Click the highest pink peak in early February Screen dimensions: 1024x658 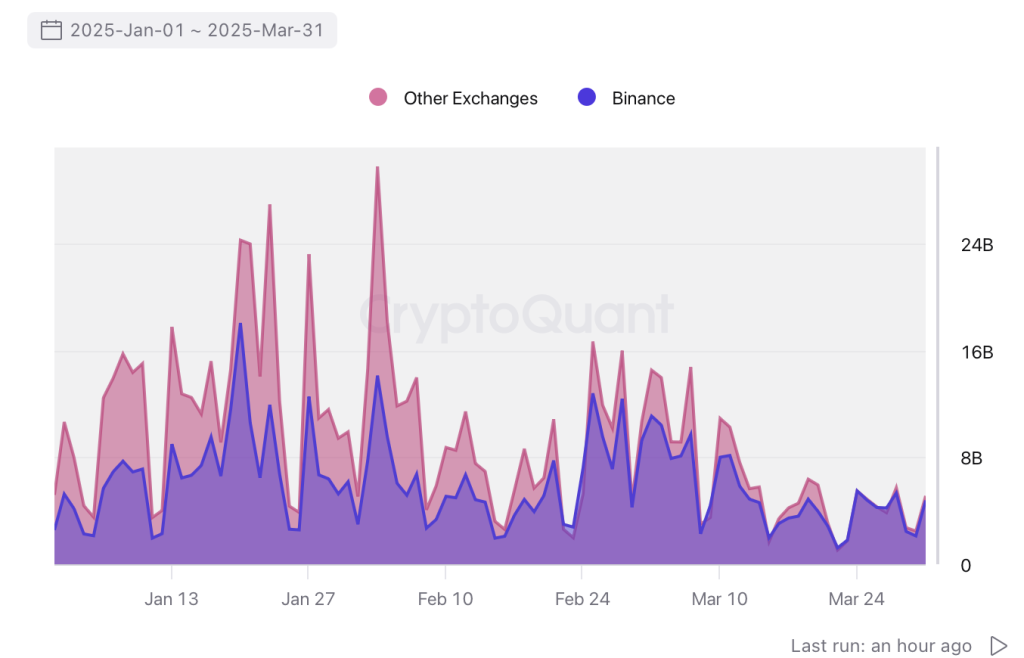(377, 168)
